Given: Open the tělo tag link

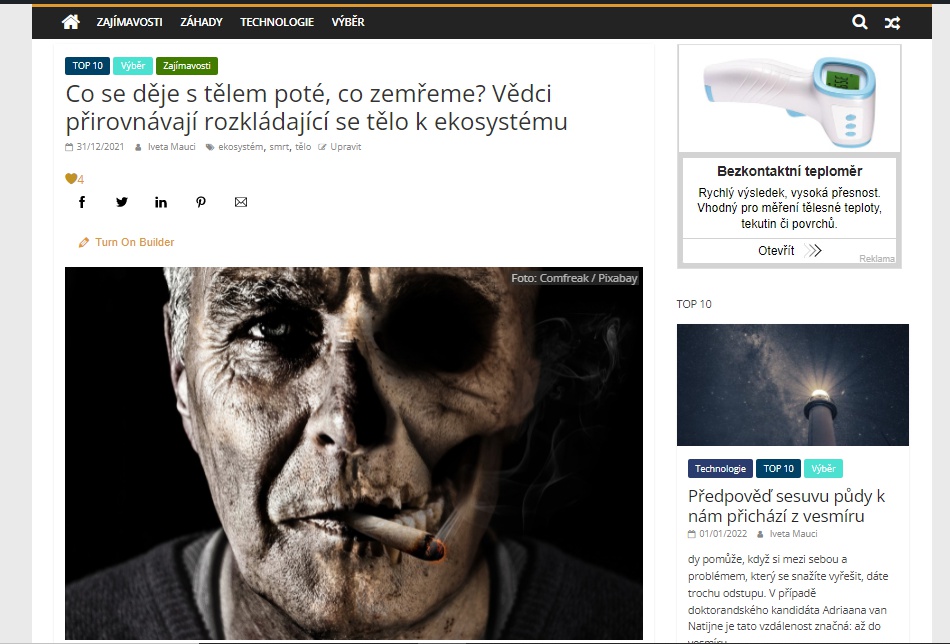Looking at the screenshot, I should (303, 147).
